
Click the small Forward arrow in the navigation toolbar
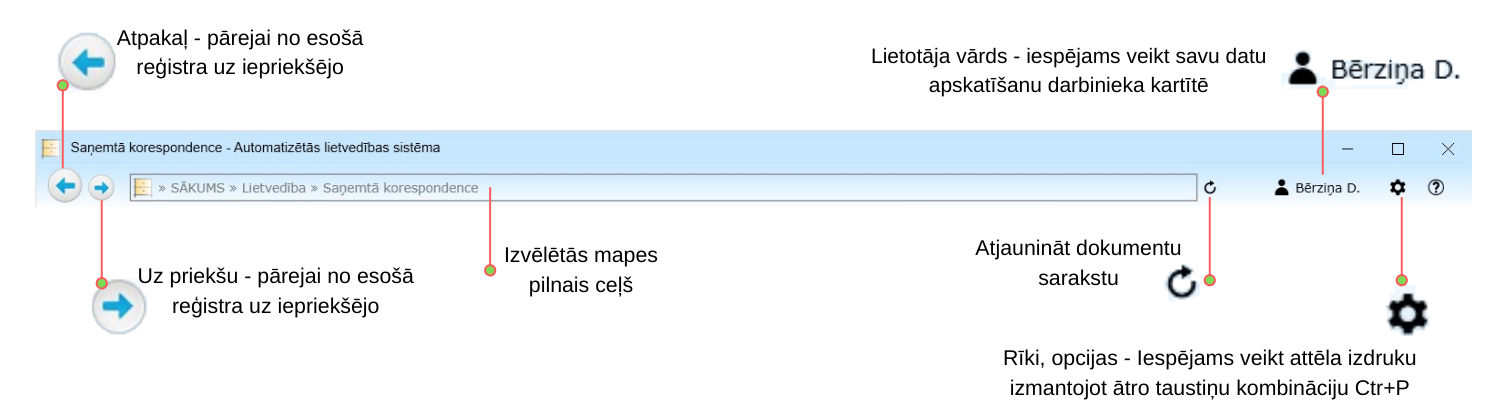click(x=101, y=187)
